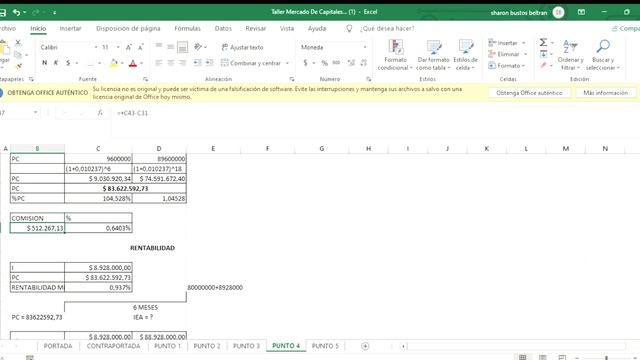This screenshot has height=360, width=640.
Task: Center cell text horizontally
Action: click(x=171, y=63)
